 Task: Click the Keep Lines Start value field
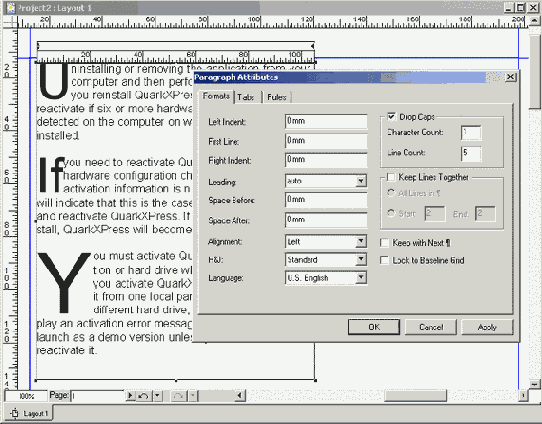pos(435,214)
